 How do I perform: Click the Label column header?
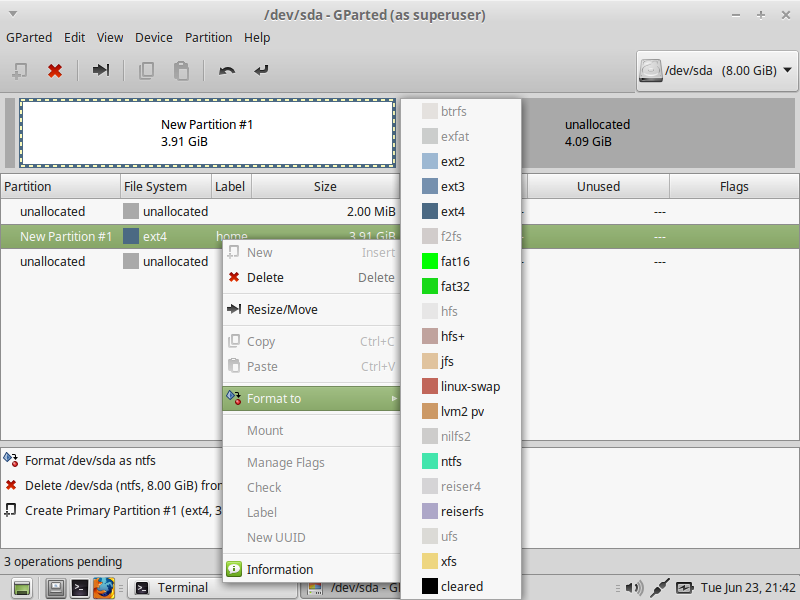(231, 186)
